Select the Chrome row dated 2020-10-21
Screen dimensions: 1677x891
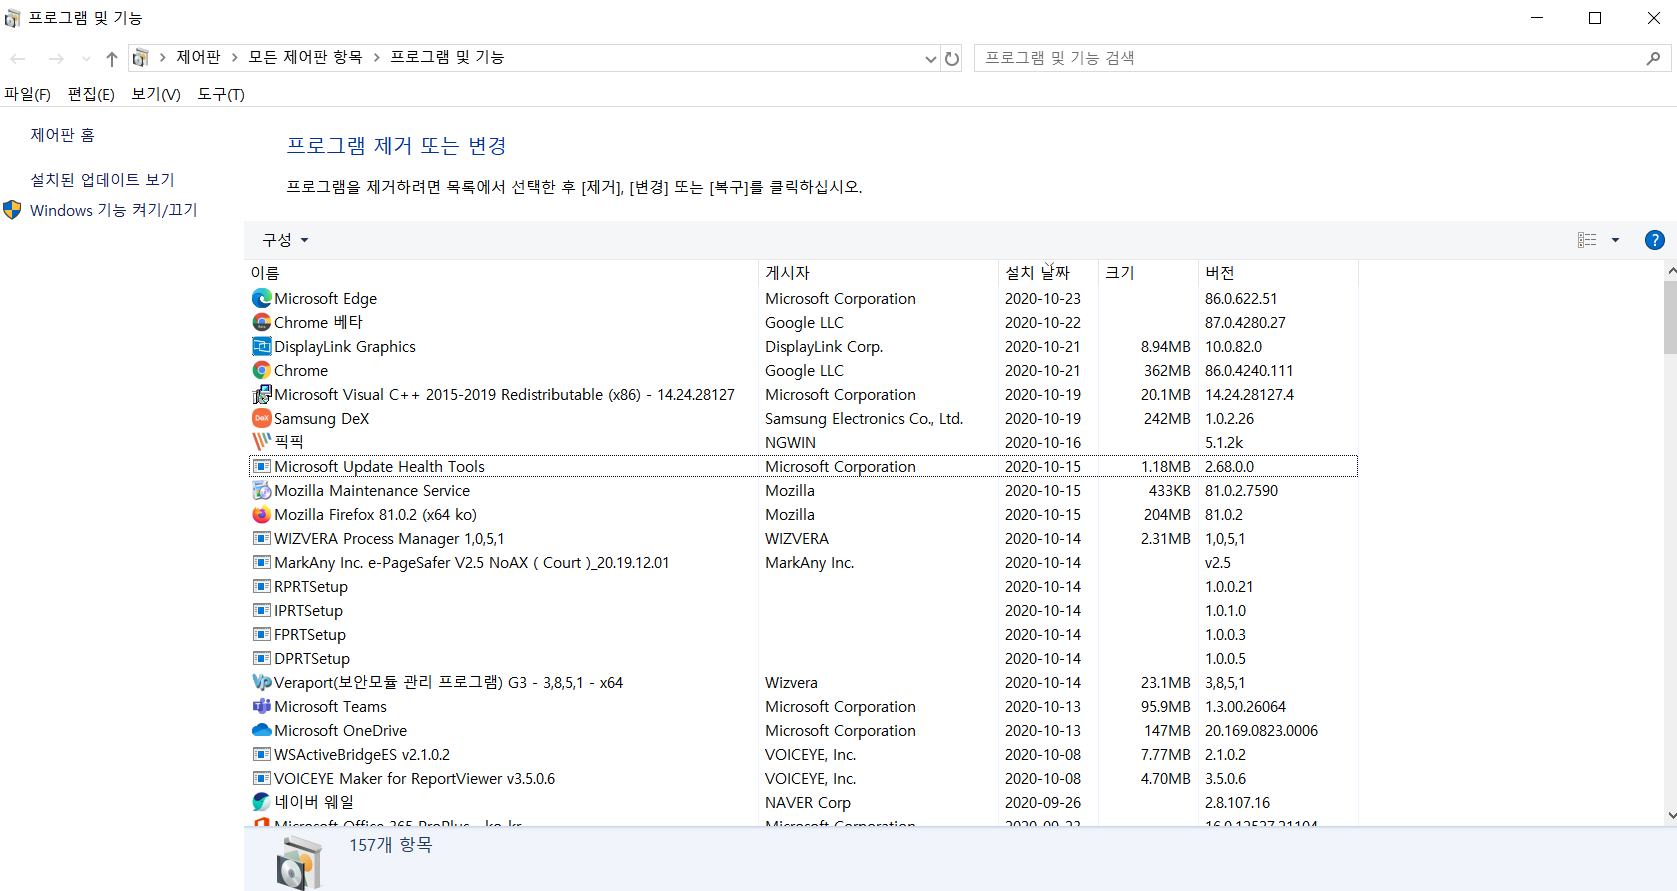coord(803,370)
